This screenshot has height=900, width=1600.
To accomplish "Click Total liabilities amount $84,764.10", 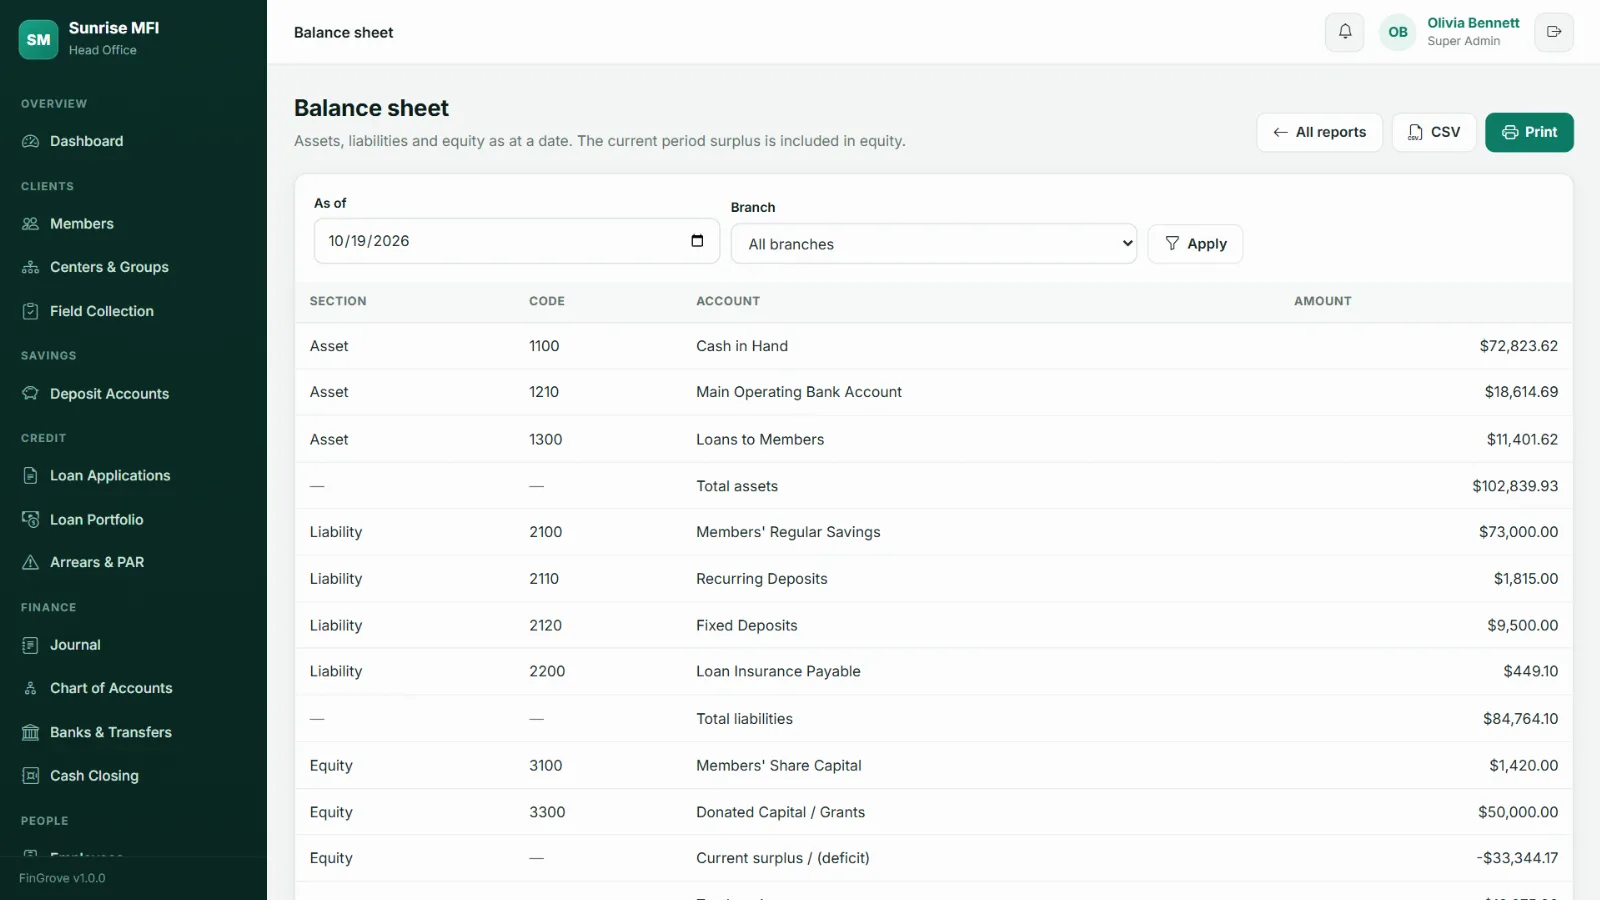I will click(1520, 719).
